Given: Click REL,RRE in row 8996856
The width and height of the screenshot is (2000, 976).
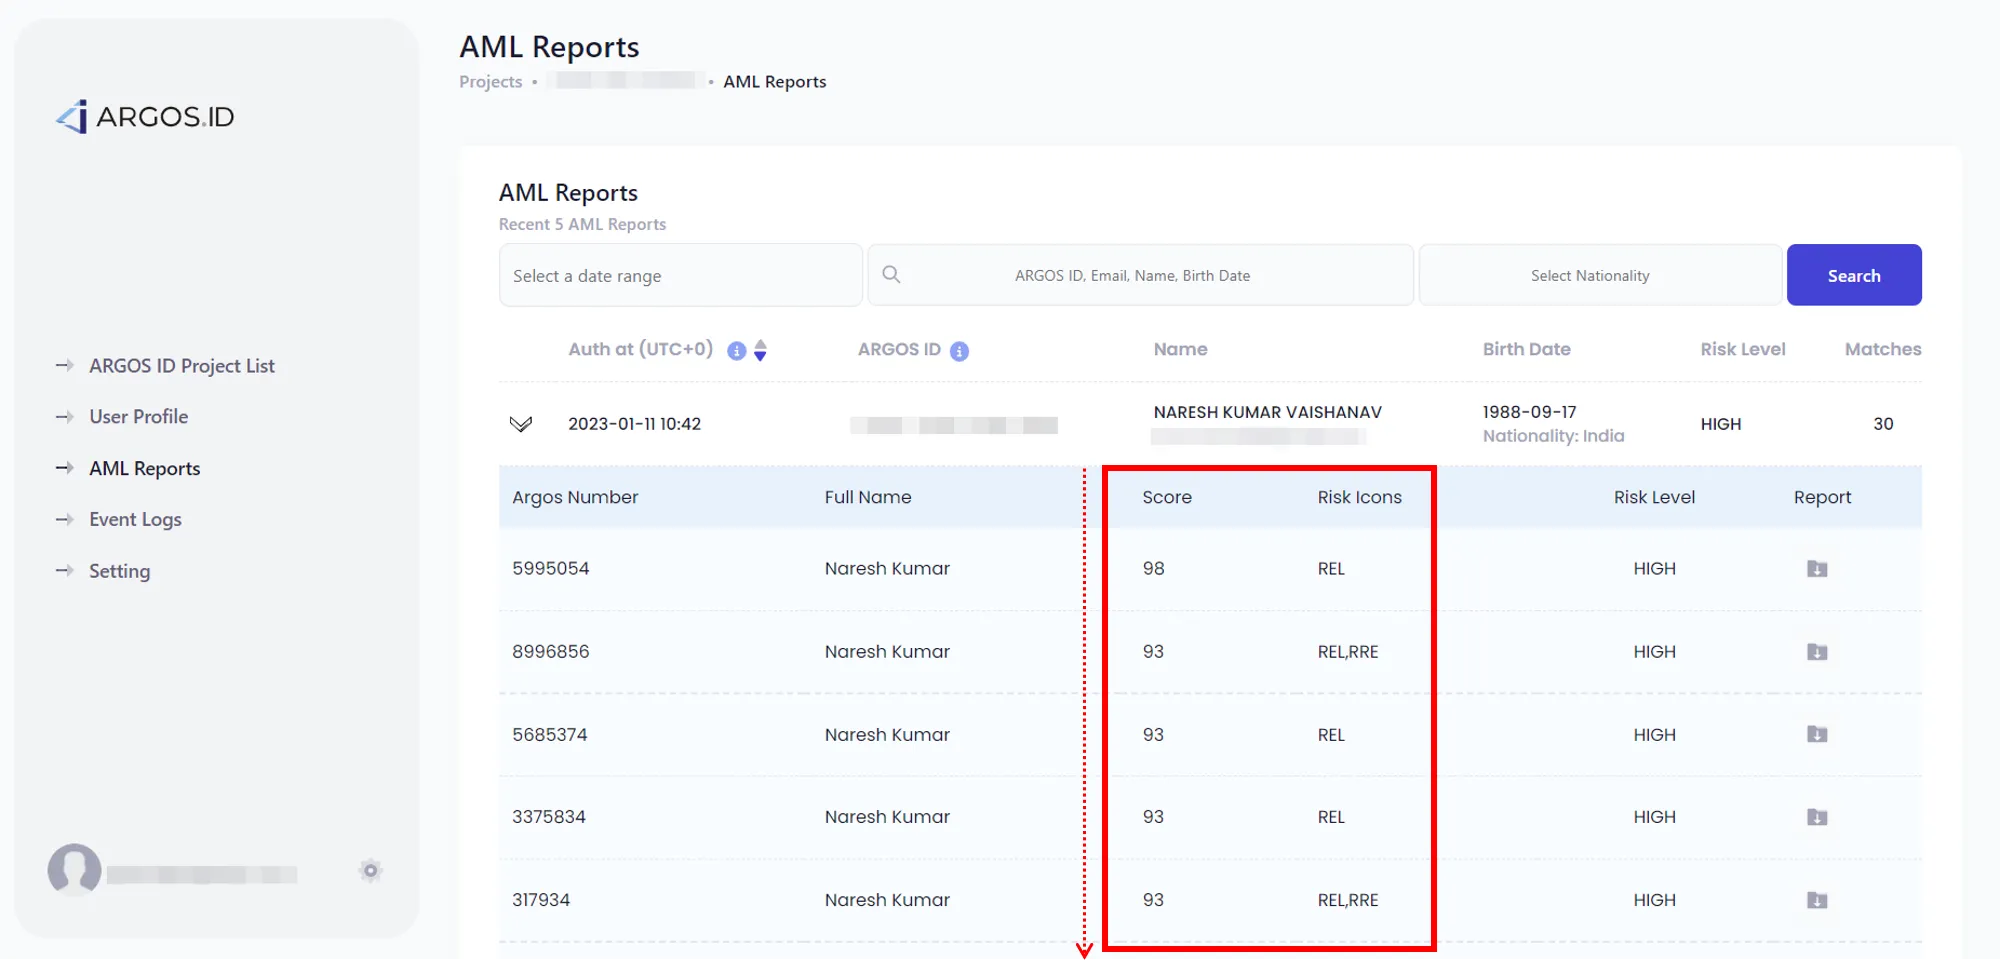Looking at the screenshot, I should [x=1347, y=652].
